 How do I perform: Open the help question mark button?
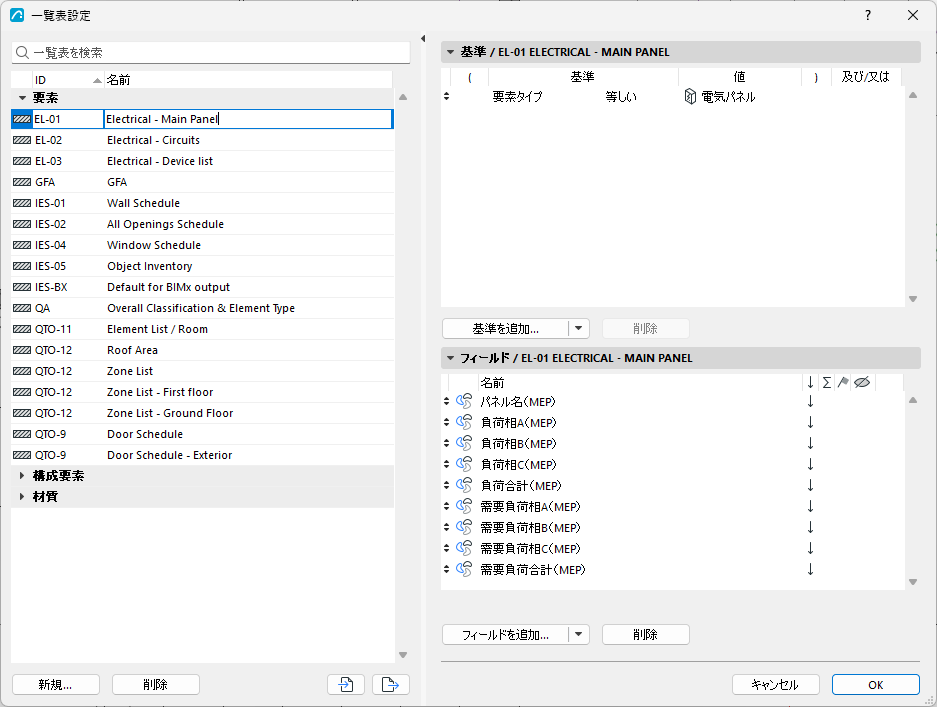pyautogui.click(x=868, y=16)
